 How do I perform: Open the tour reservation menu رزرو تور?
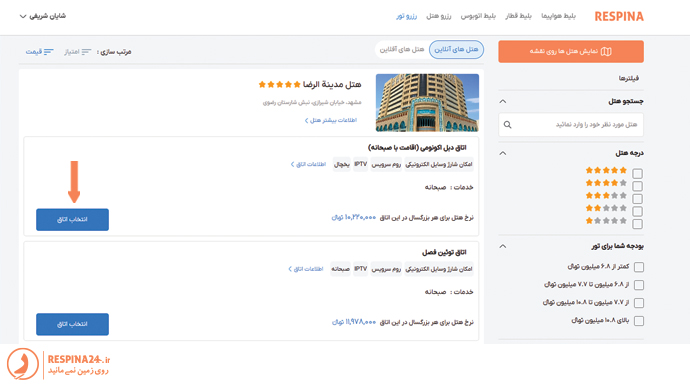[406, 16]
